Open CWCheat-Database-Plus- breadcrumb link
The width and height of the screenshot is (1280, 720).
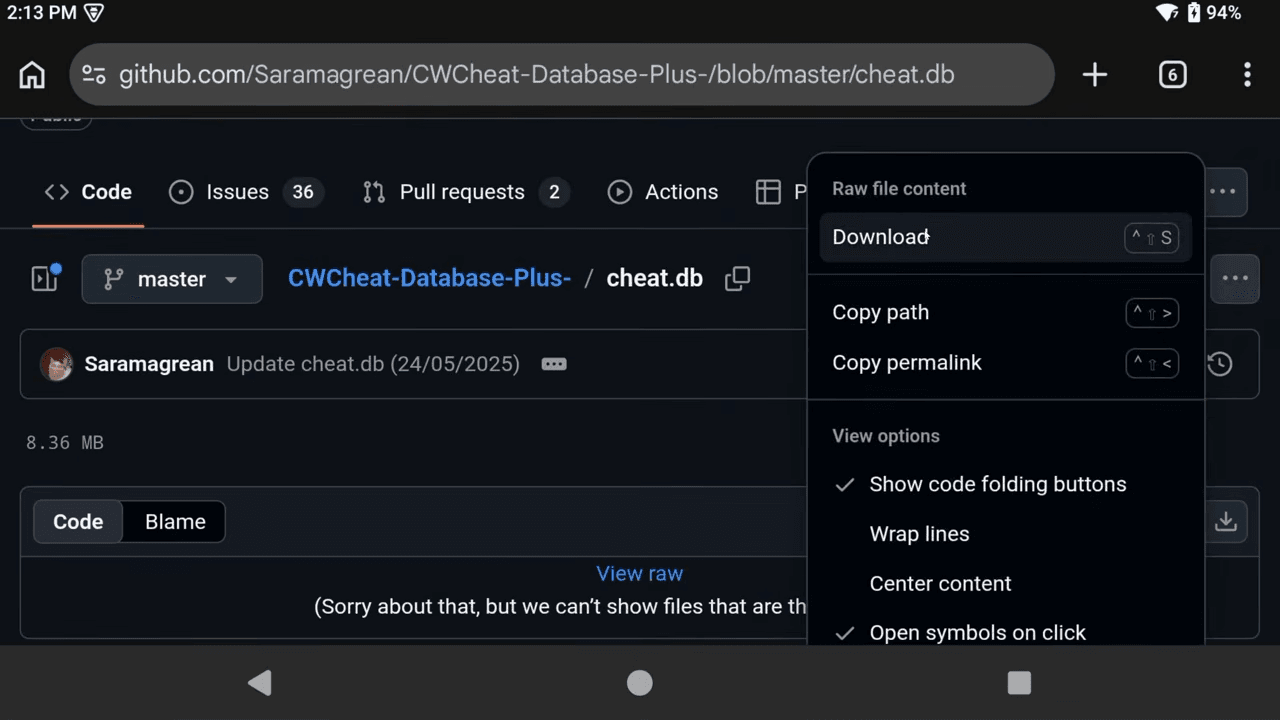click(x=430, y=278)
